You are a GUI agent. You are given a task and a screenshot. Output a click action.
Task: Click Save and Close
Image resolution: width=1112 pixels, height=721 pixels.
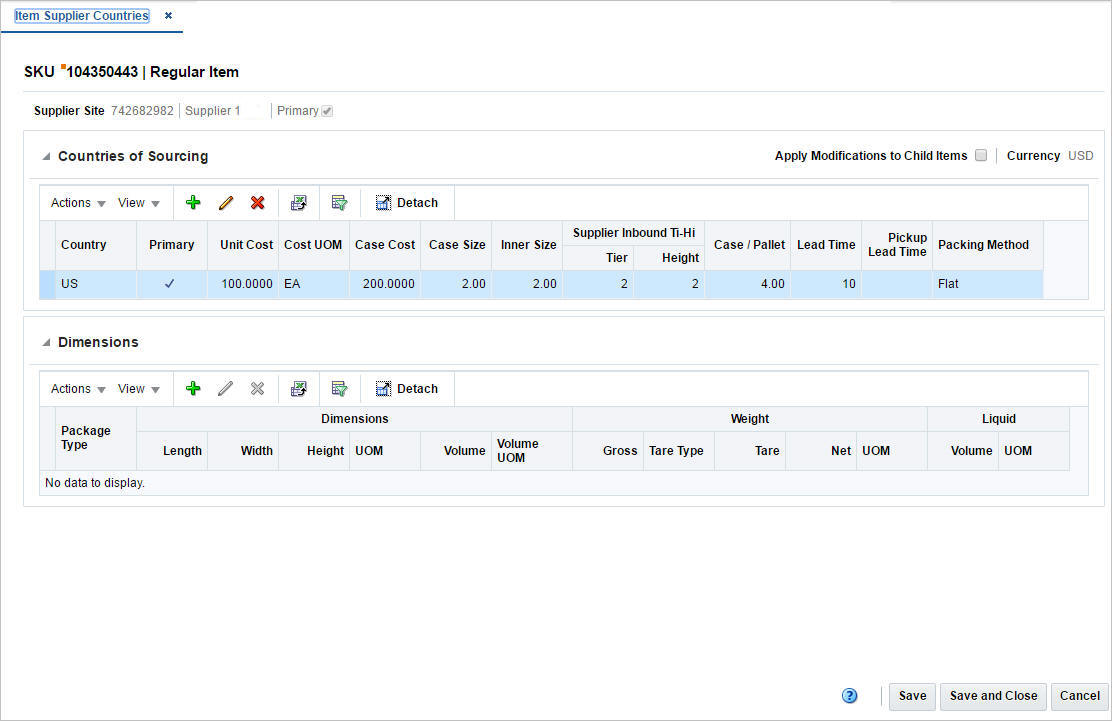[x=994, y=695]
